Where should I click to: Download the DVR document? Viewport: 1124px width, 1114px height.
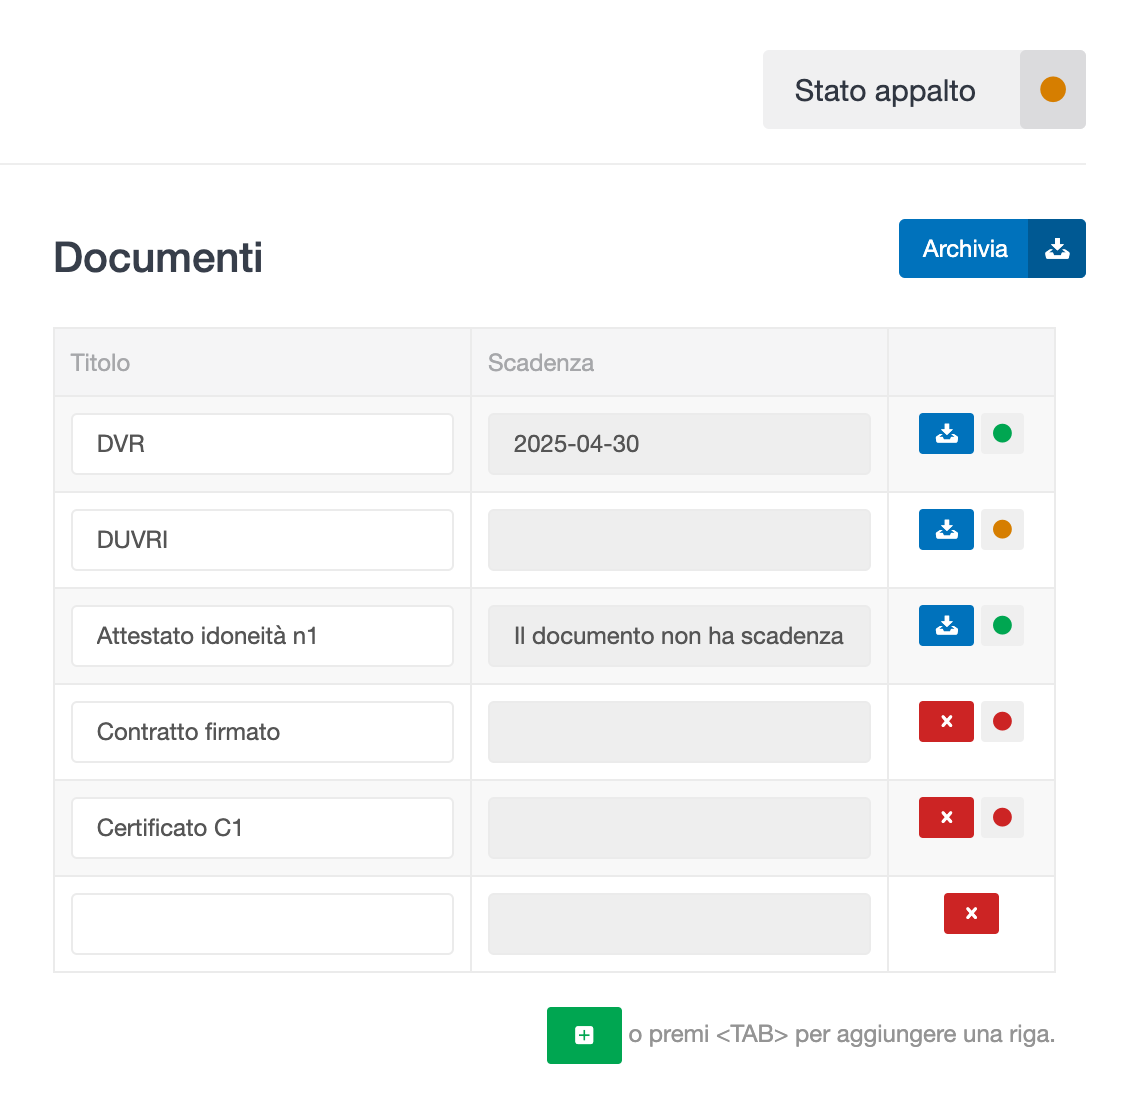(946, 433)
